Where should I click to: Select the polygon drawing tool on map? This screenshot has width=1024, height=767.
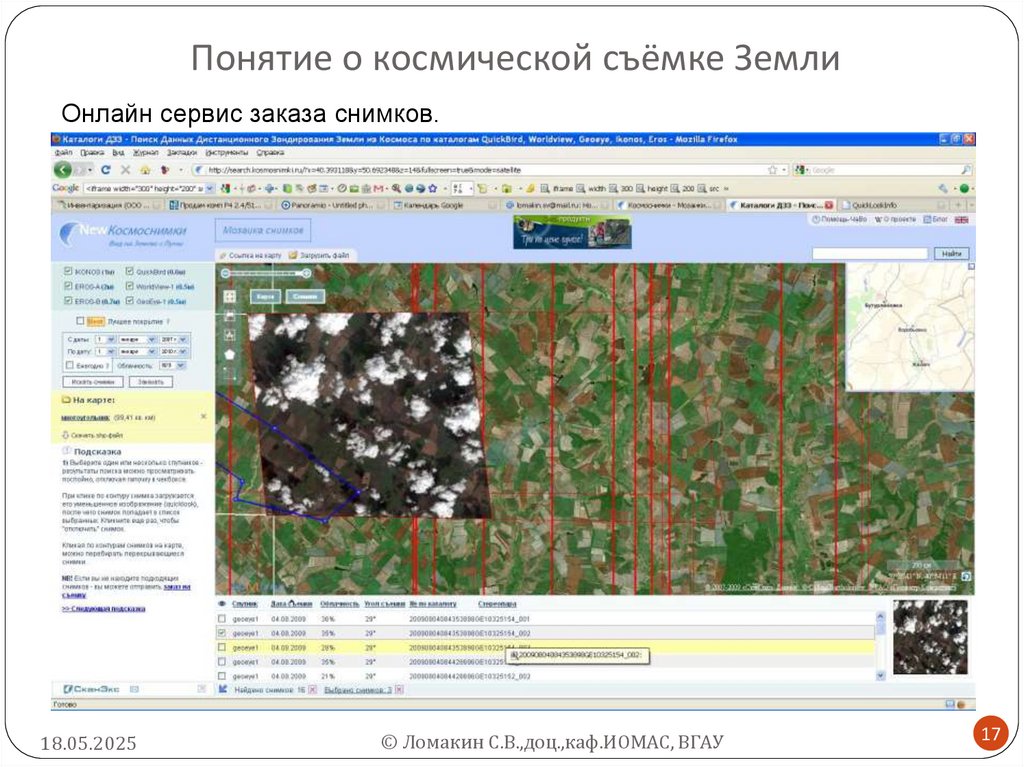[230, 354]
